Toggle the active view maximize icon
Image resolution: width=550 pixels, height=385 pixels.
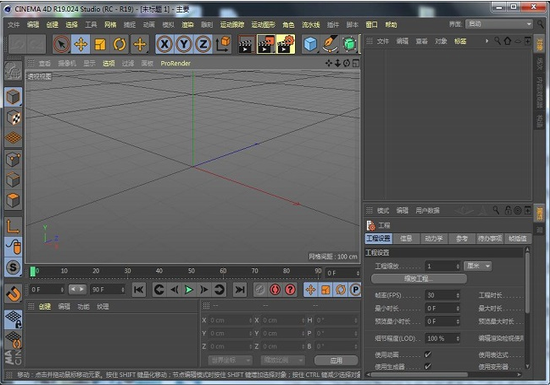pos(355,63)
